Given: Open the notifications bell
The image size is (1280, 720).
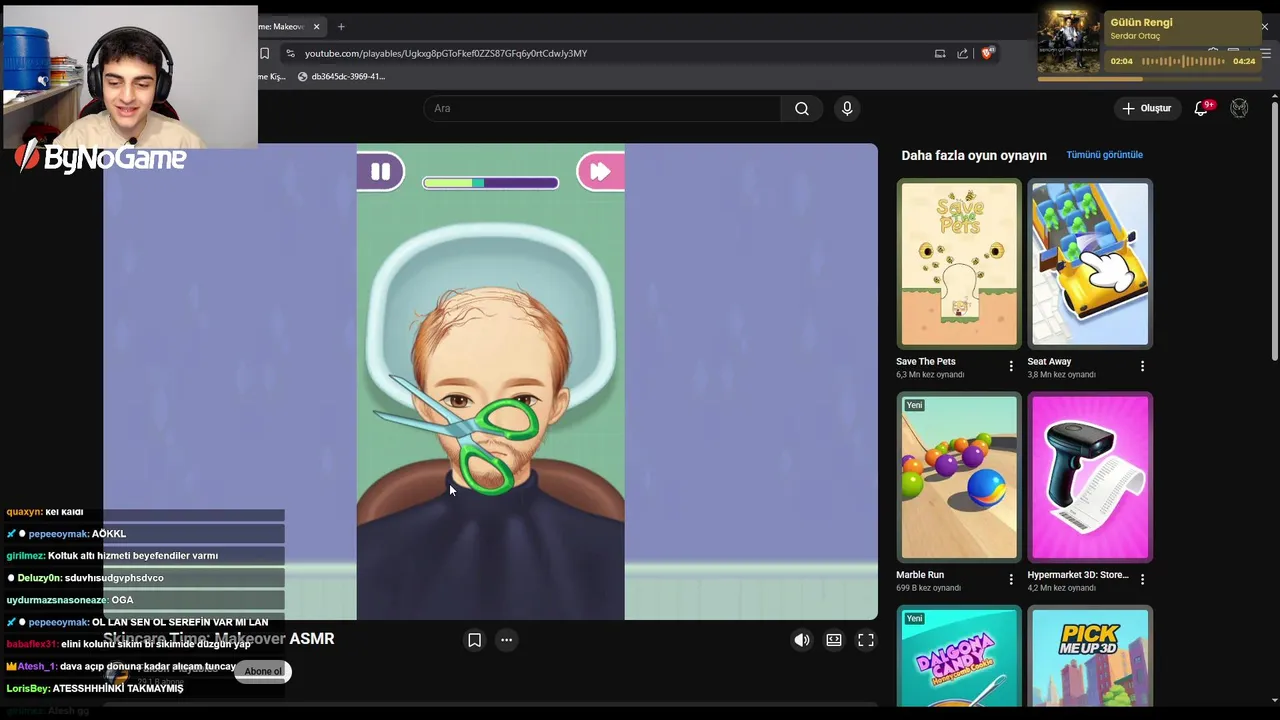Looking at the screenshot, I should (x=1202, y=108).
